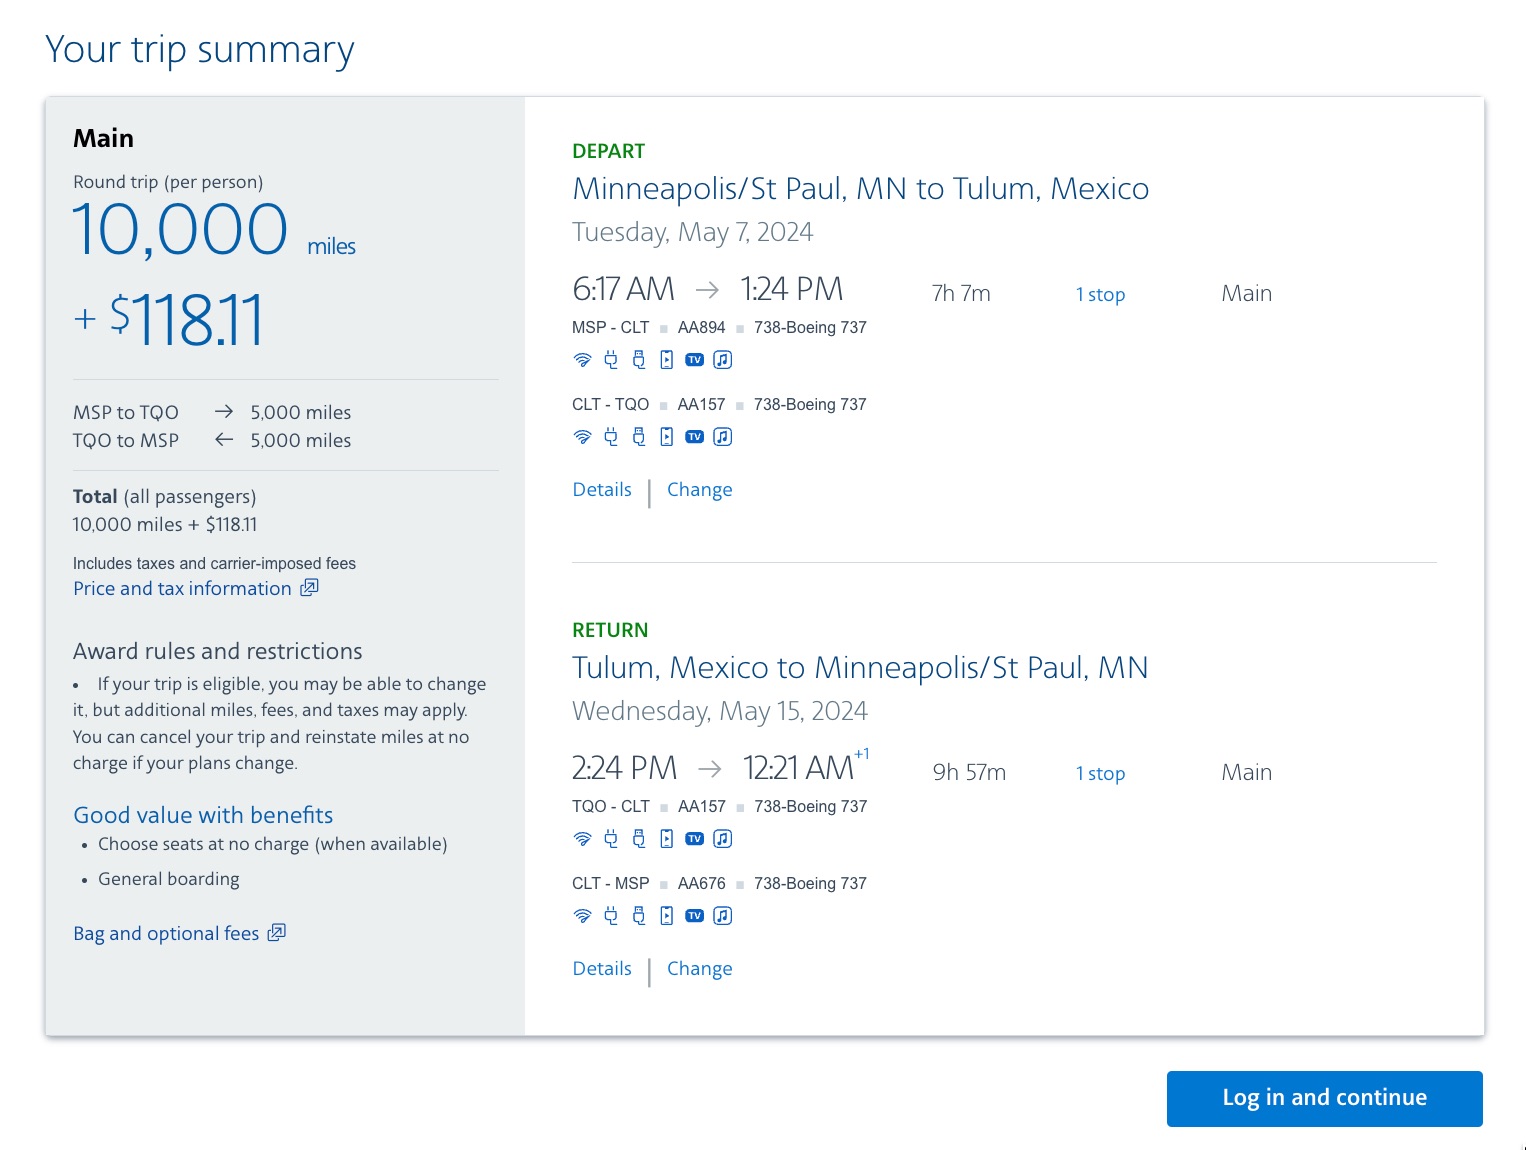1526x1150 pixels.
Task: Open the 1 stop details for the departure
Action: coord(1100,293)
